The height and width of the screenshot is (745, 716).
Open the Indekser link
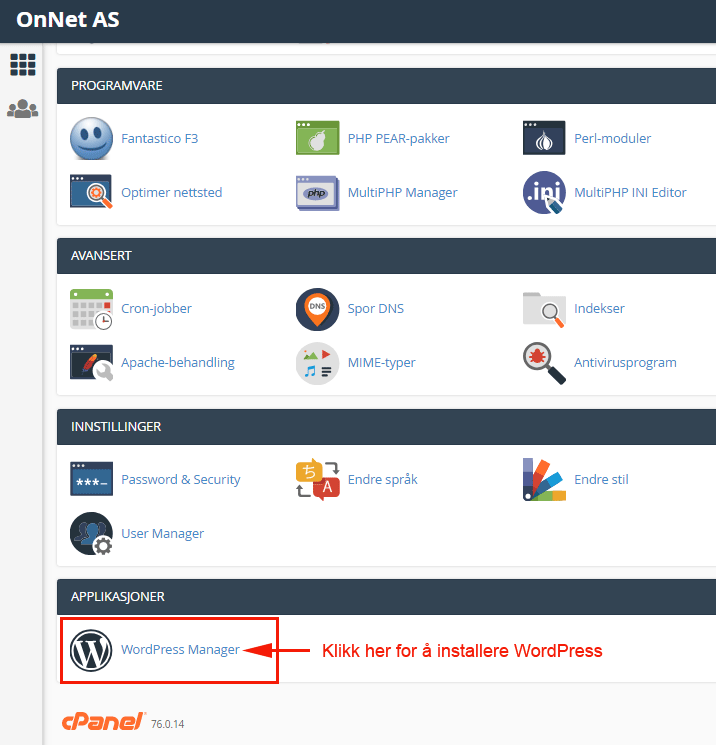[x=599, y=308]
